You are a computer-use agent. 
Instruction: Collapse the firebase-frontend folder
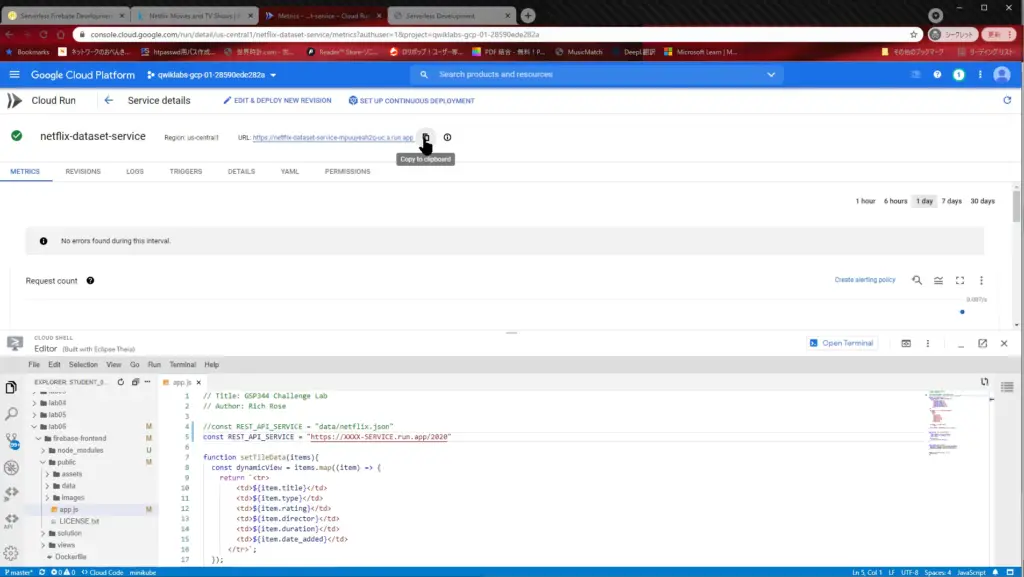tap(39, 439)
